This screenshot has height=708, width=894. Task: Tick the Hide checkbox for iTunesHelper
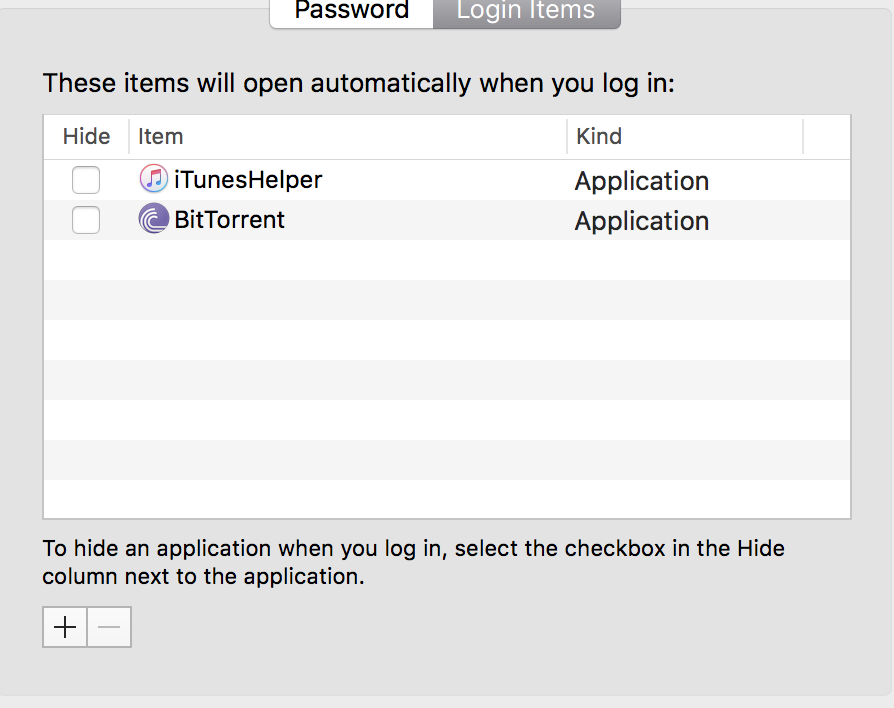tap(86, 180)
